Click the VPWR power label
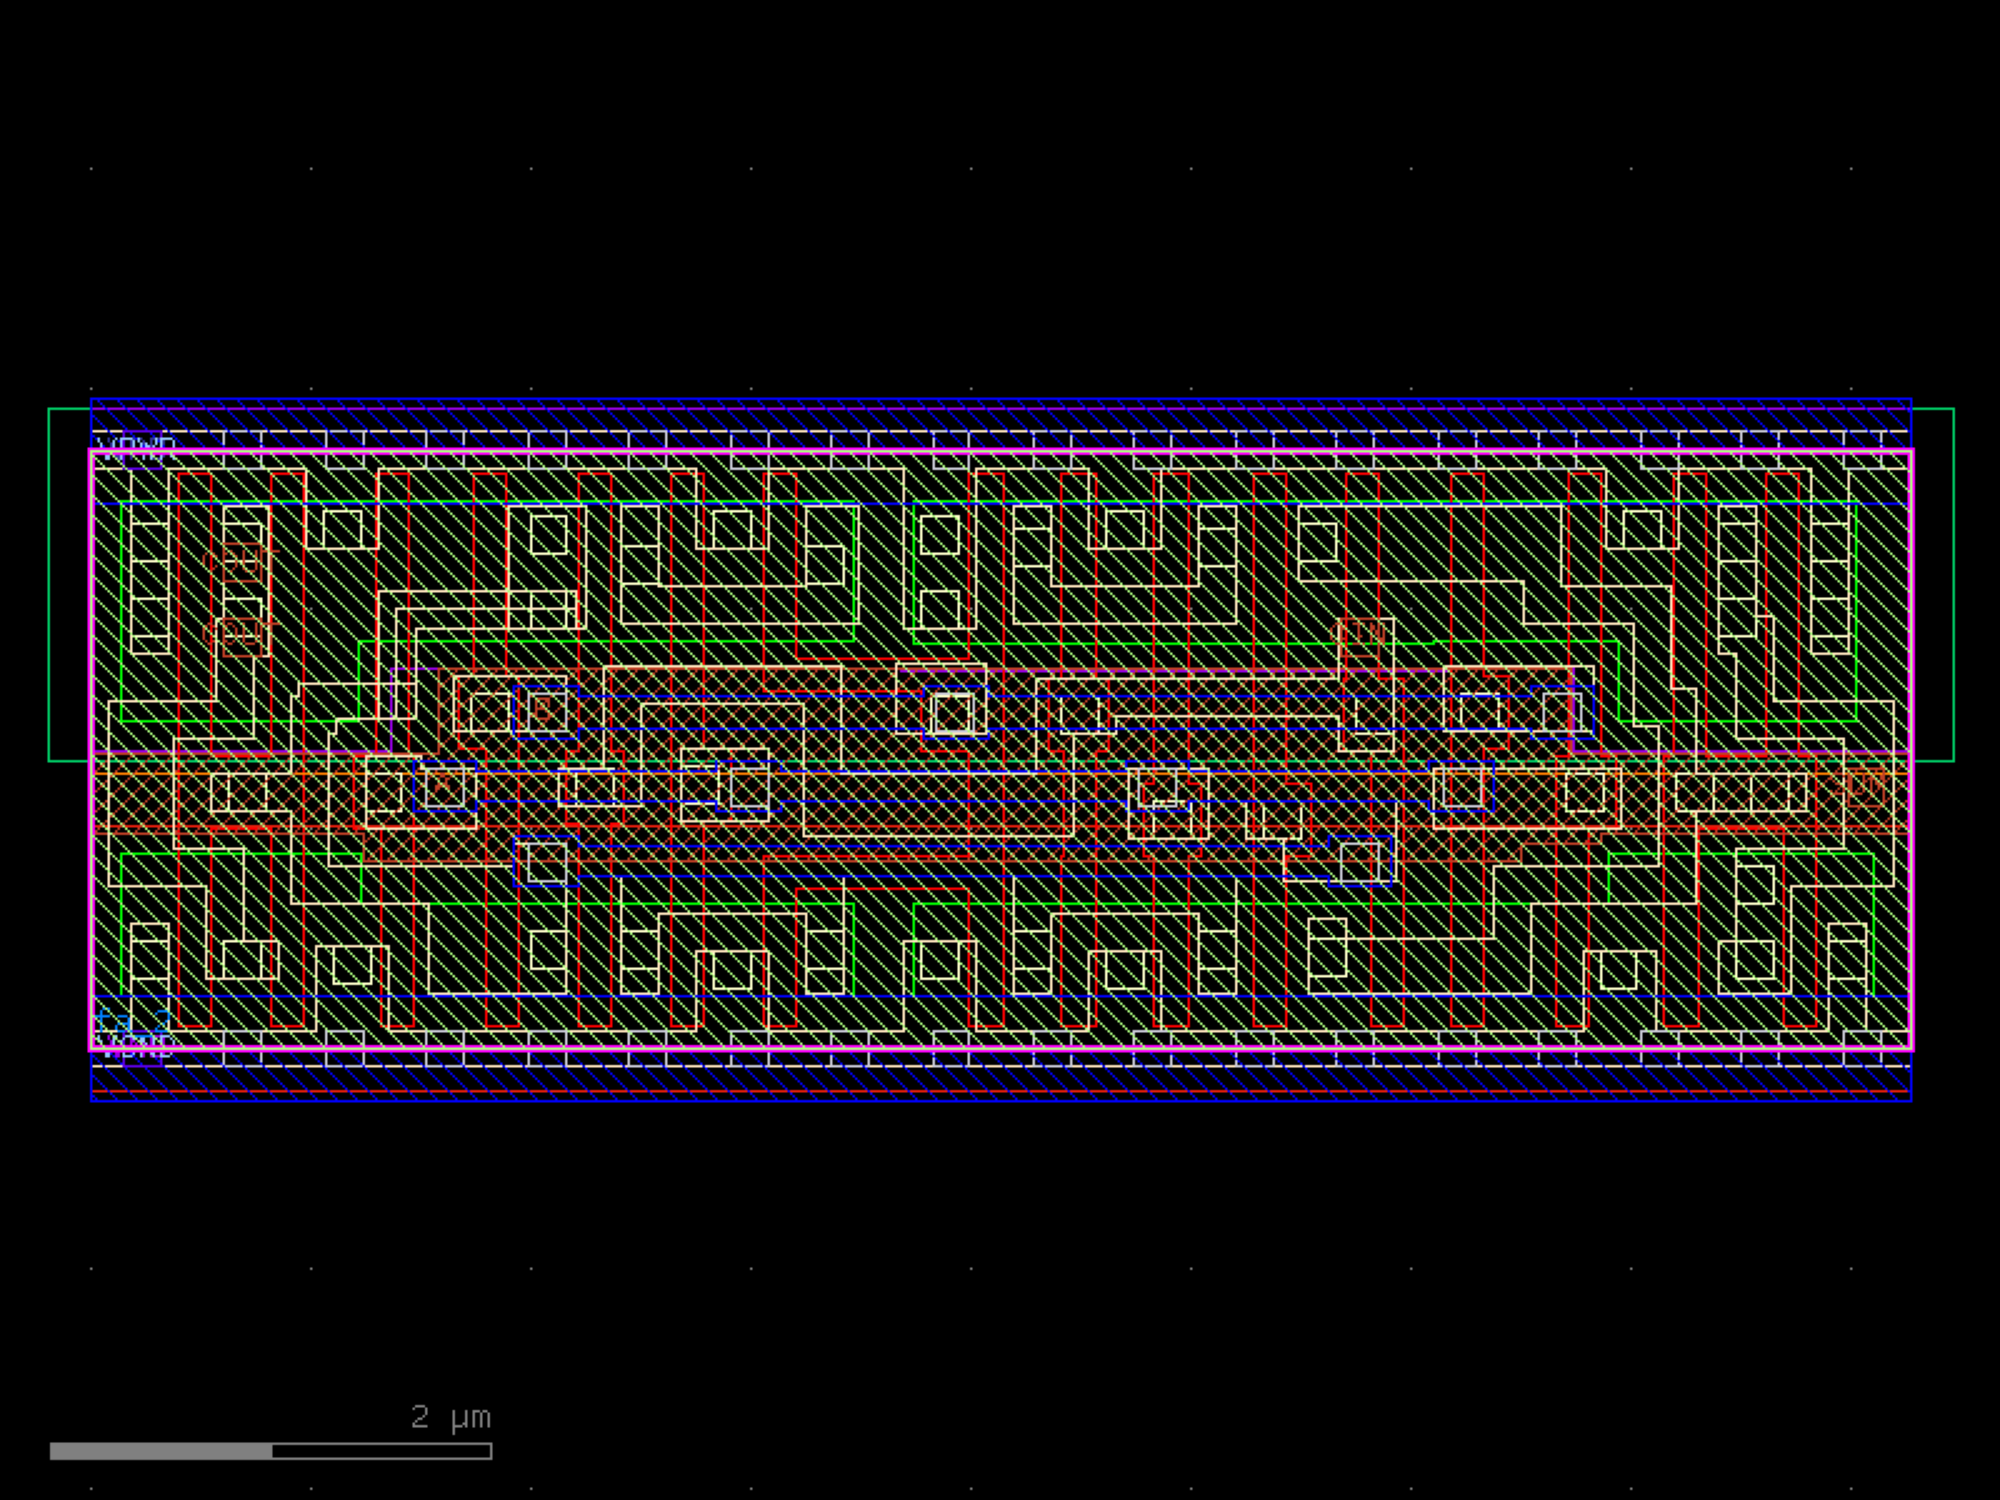Viewport: 2000px width, 1500px height. click(x=137, y=447)
